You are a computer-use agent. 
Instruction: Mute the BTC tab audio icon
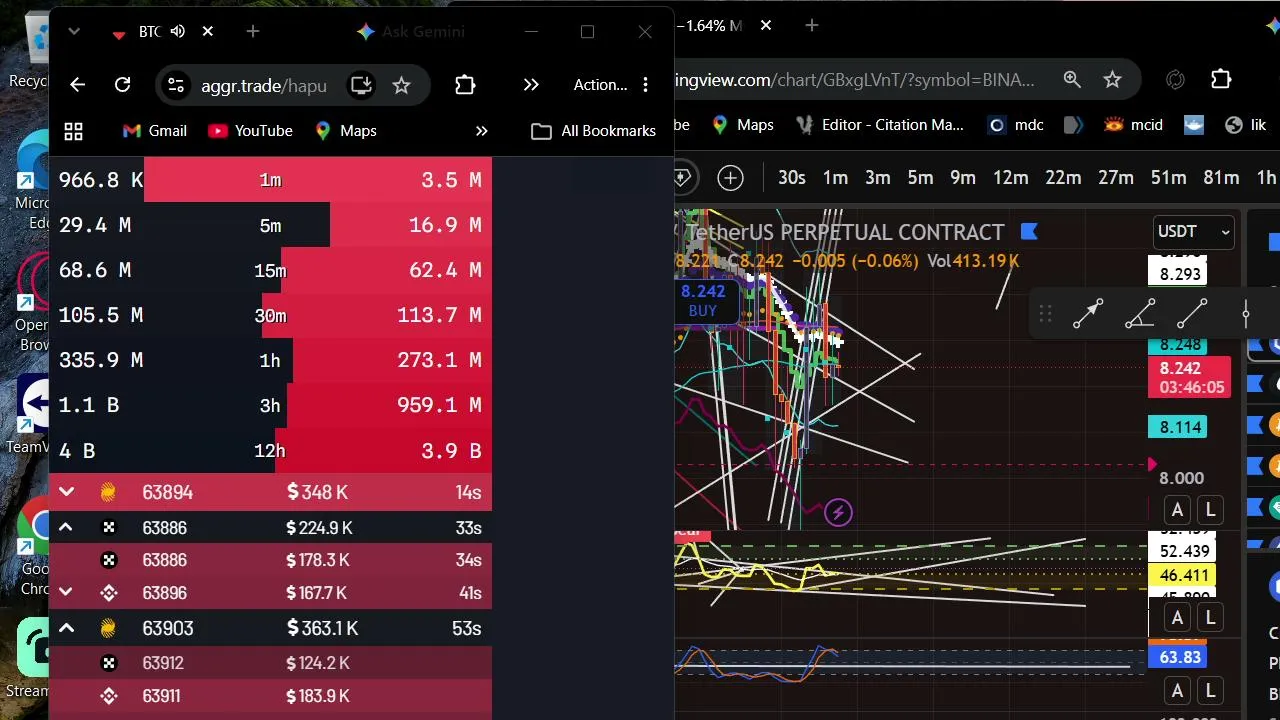178,32
